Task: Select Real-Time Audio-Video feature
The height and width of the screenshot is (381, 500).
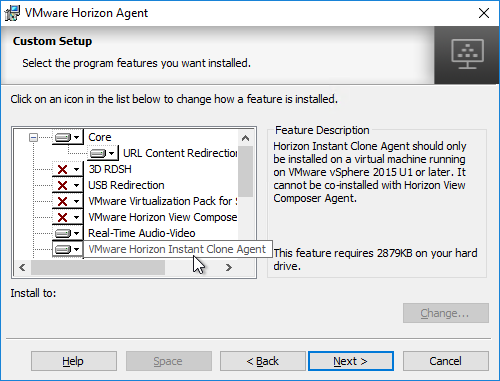Action: (x=142, y=233)
